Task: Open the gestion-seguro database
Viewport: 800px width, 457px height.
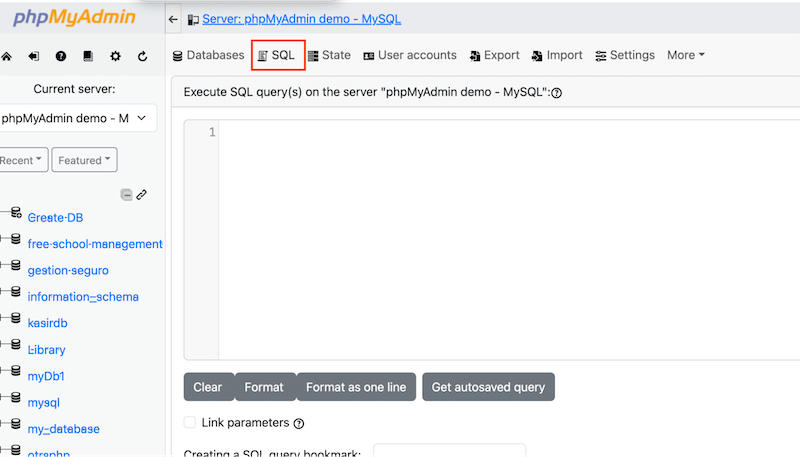Action: pos(68,271)
